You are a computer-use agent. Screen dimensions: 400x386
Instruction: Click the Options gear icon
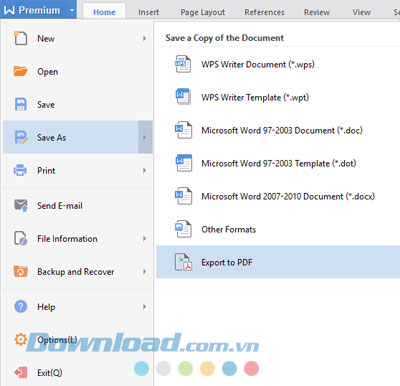tap(20, 339)
